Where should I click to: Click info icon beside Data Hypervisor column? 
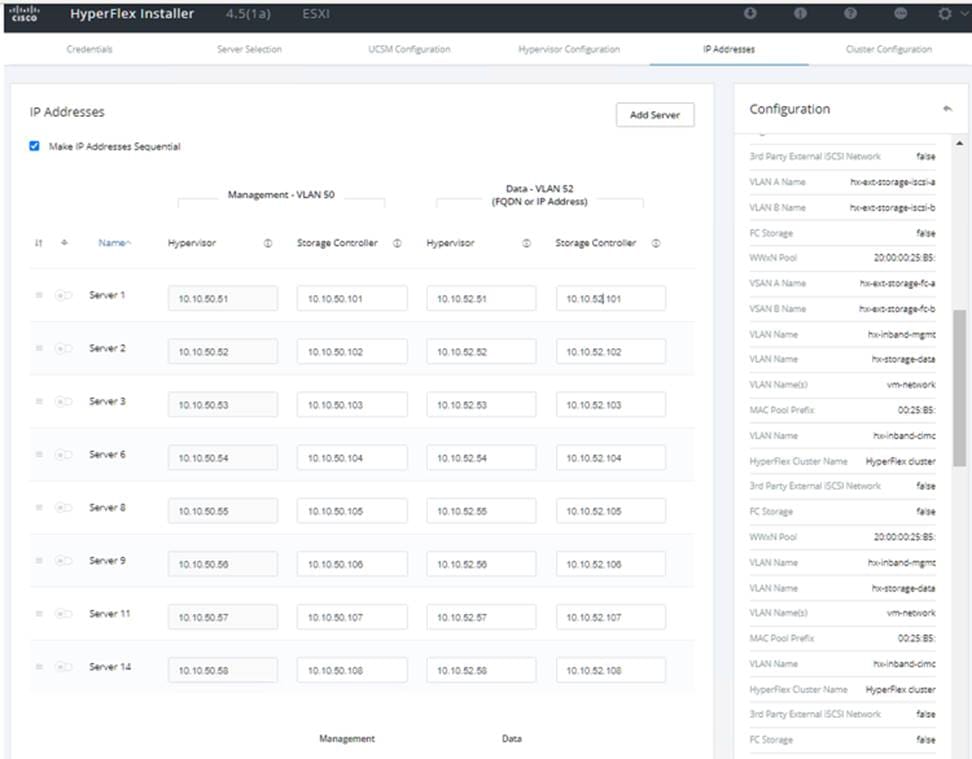526,243
